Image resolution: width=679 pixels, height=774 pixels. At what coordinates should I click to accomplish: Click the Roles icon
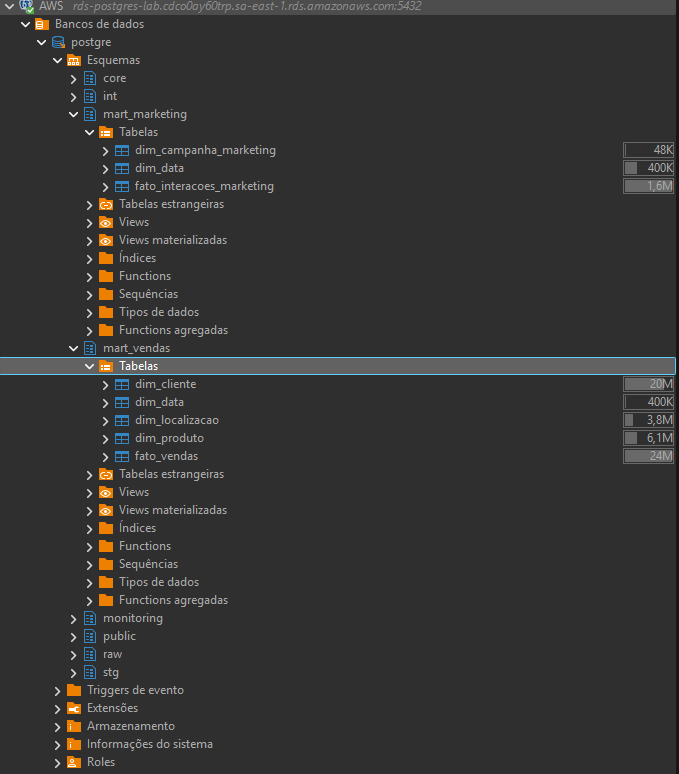(73, 762)
